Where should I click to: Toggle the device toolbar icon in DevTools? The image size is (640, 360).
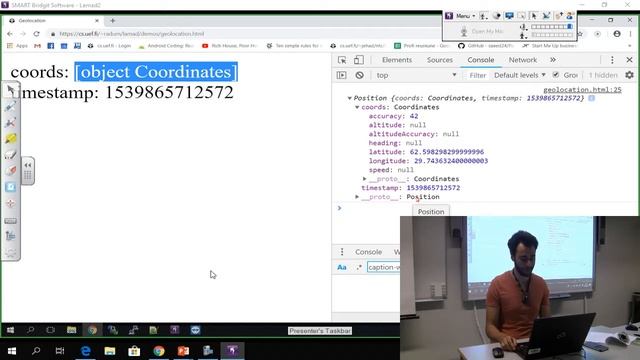tap(359, 60)
